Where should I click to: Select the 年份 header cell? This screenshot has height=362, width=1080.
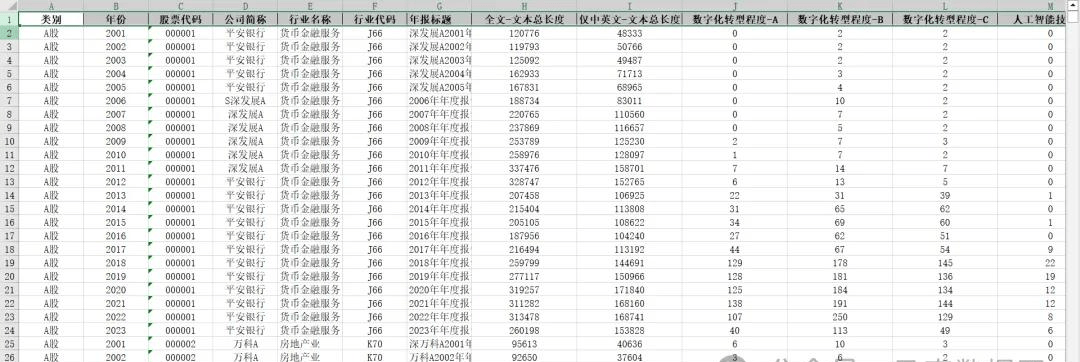(x=116, y=19)
